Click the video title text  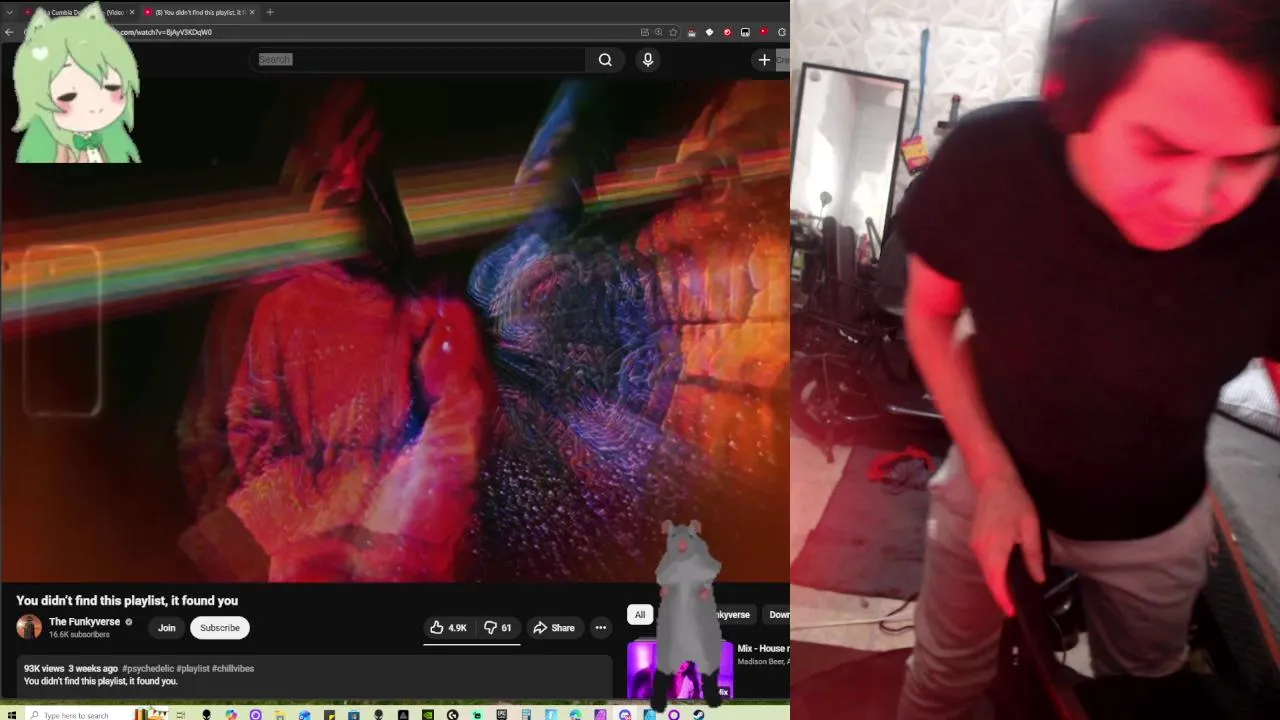pyautogui.click(x=127, y=600)
